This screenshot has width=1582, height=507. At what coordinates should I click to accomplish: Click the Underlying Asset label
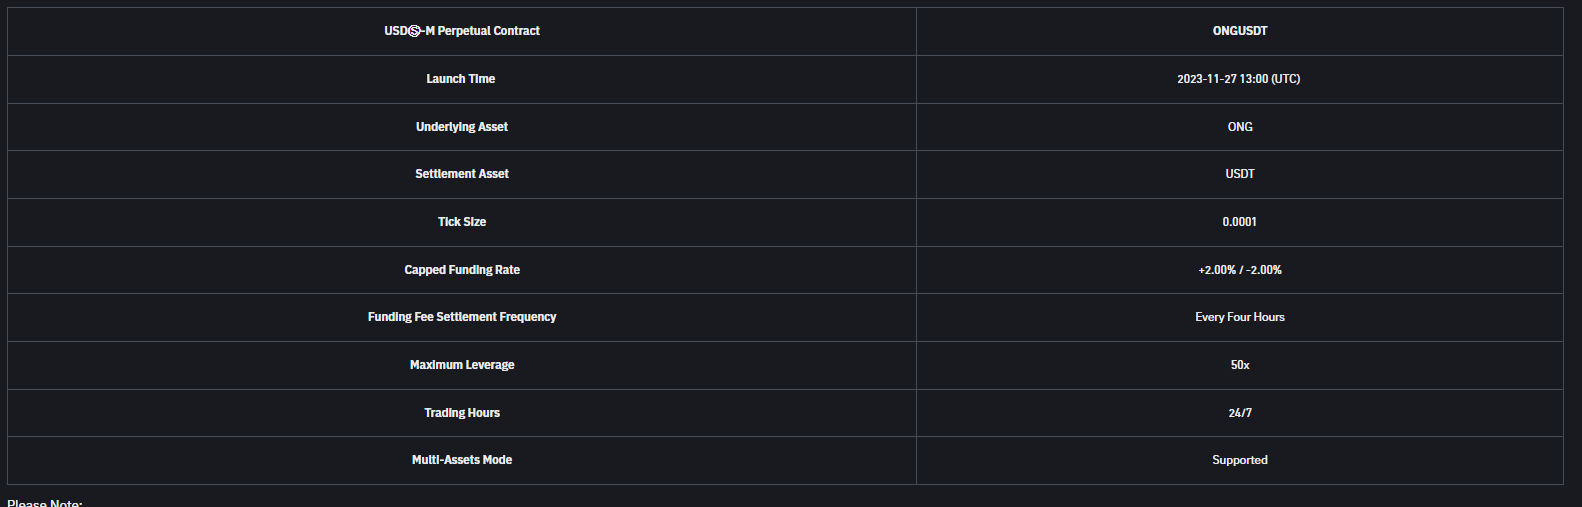[462, 127]
